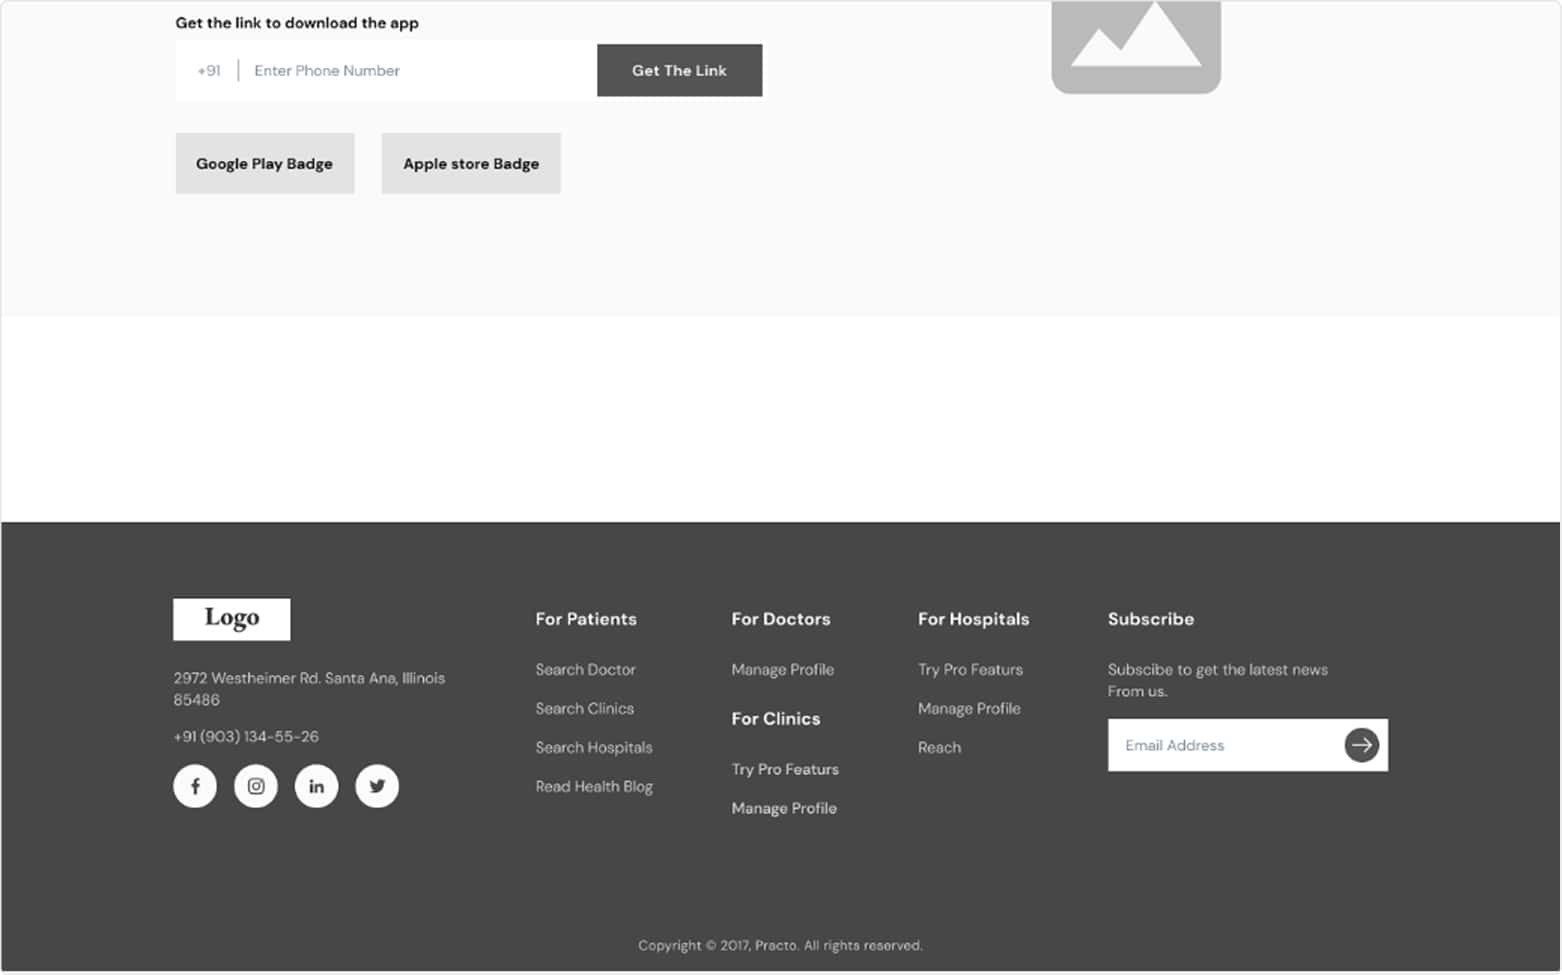Open the Search Doctor link
This screenshot has height=975, width=1562.
585,670
